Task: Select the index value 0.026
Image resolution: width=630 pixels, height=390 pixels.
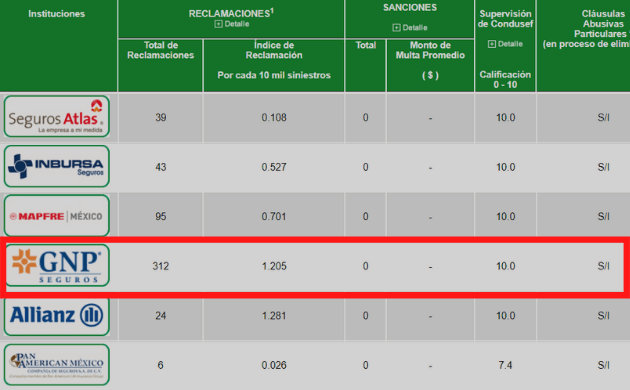Action: click(x=274, y=365)
